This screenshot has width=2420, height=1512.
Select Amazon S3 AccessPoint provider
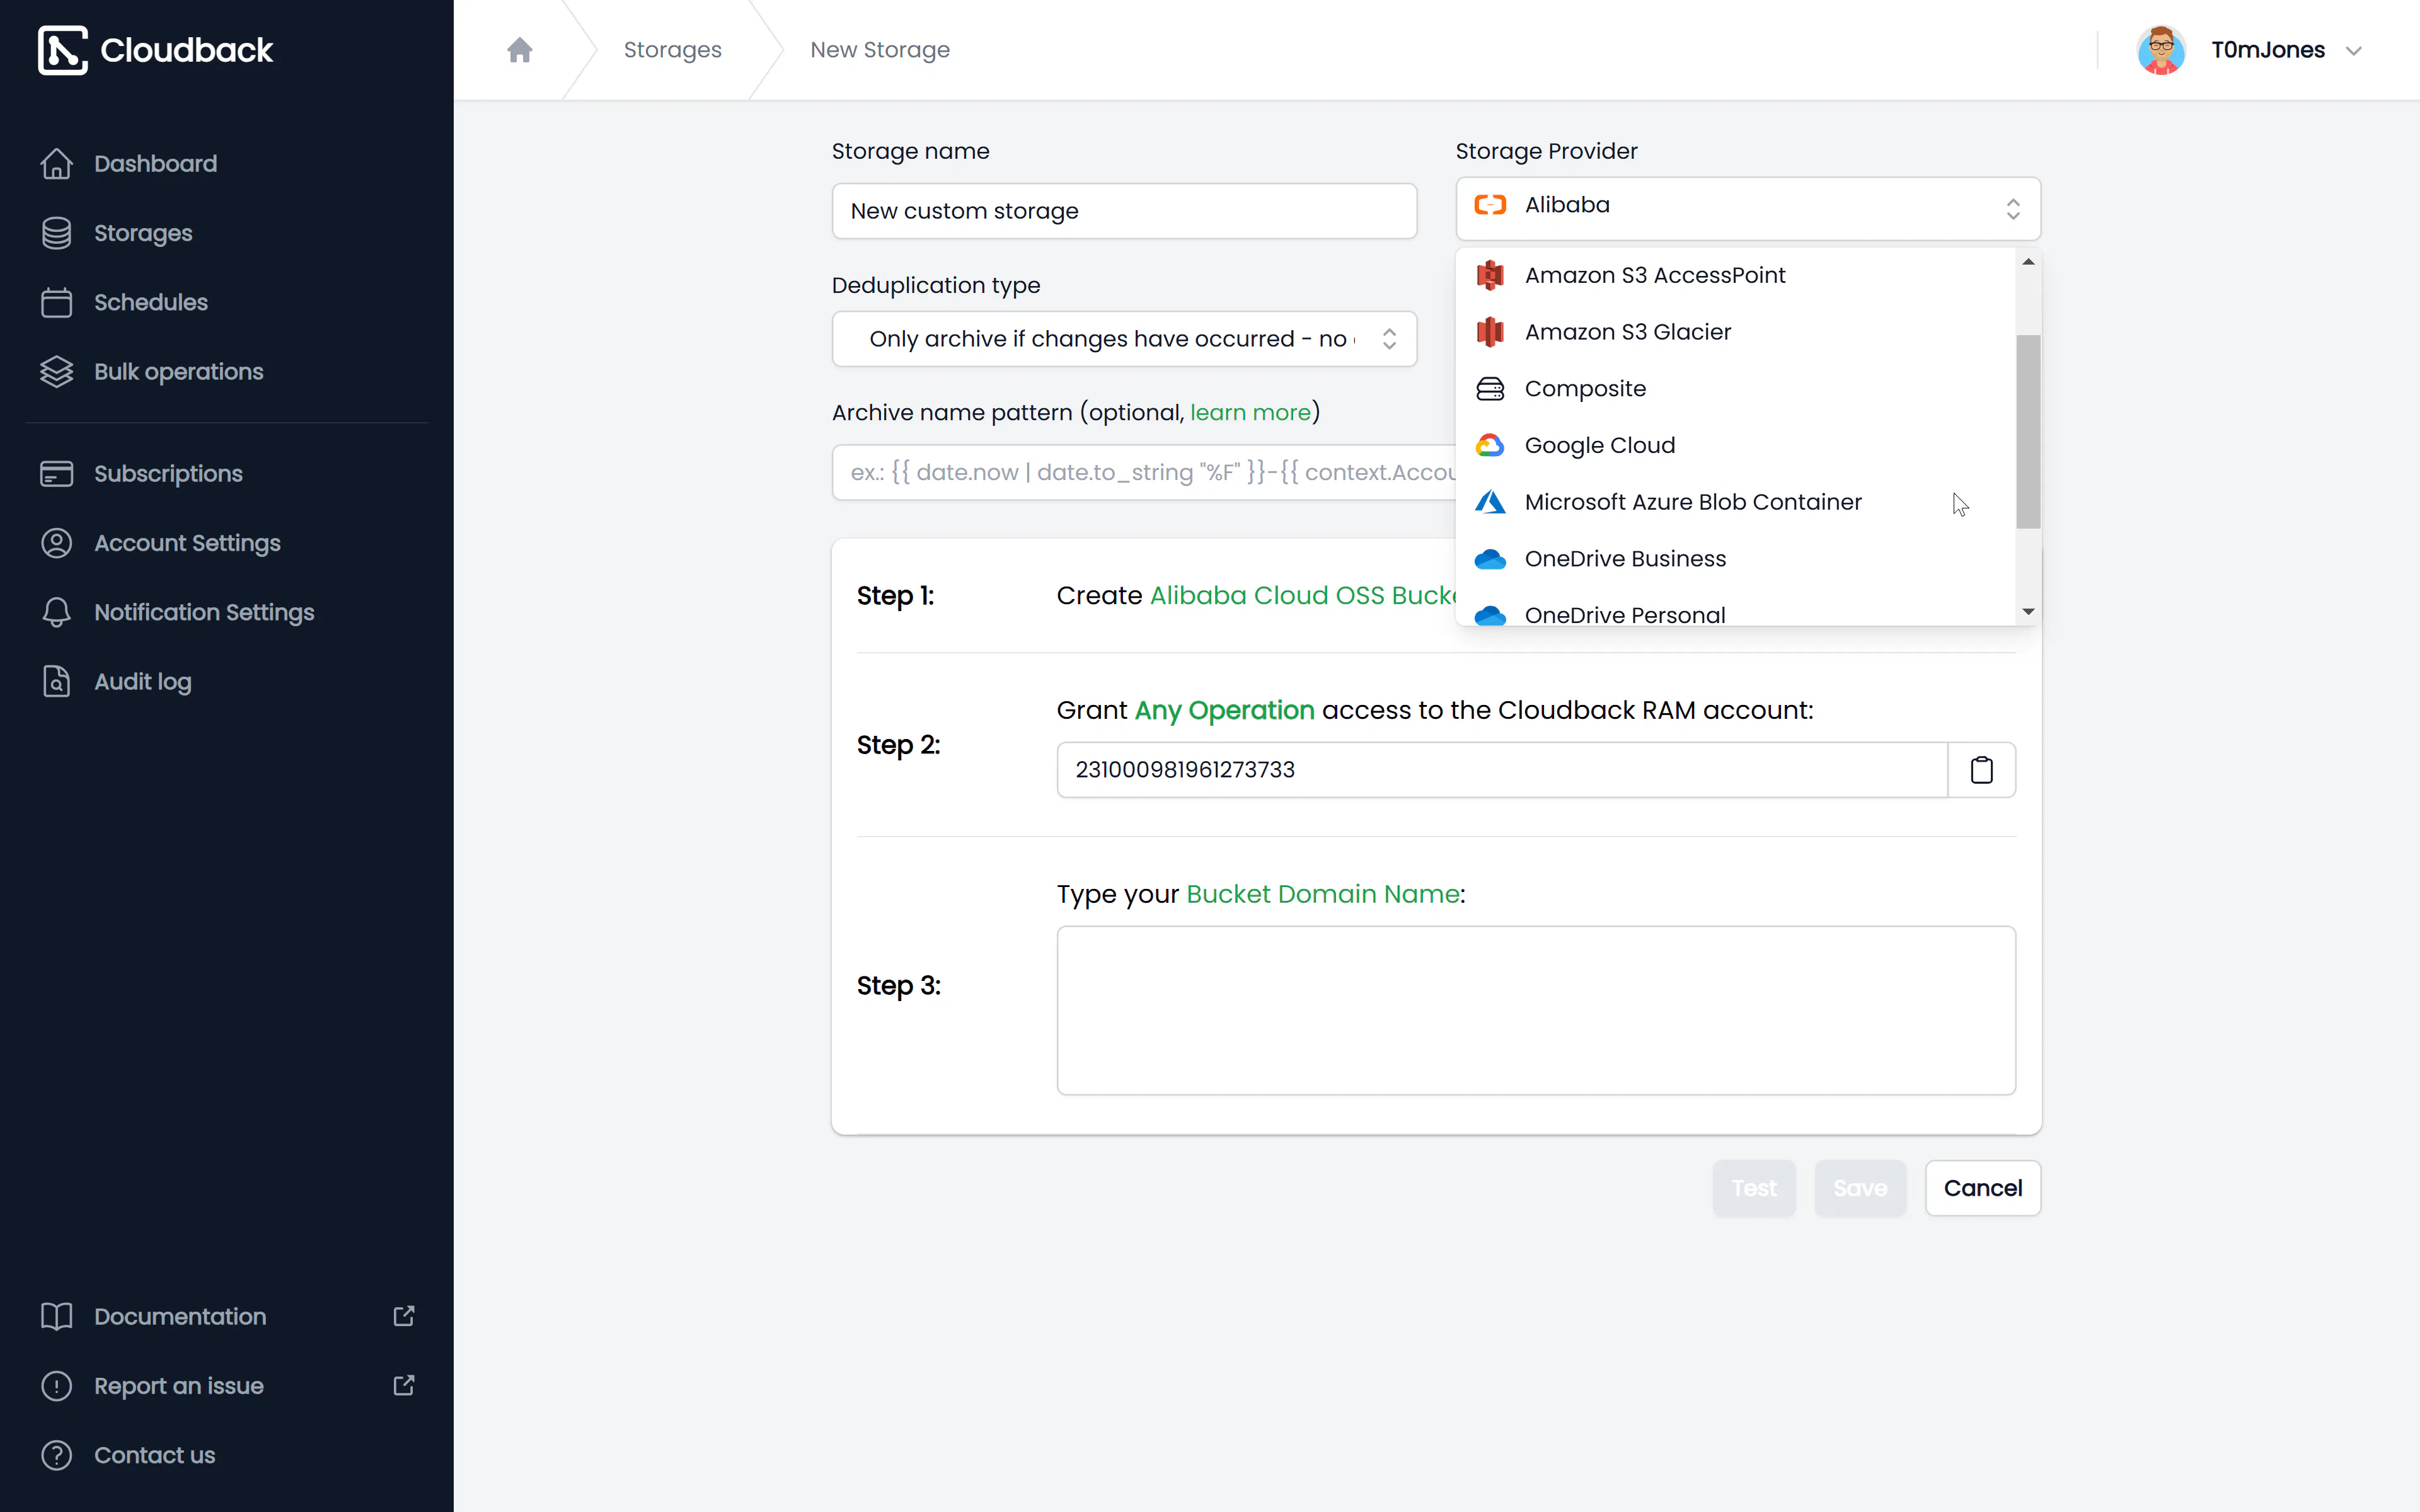1735,275
